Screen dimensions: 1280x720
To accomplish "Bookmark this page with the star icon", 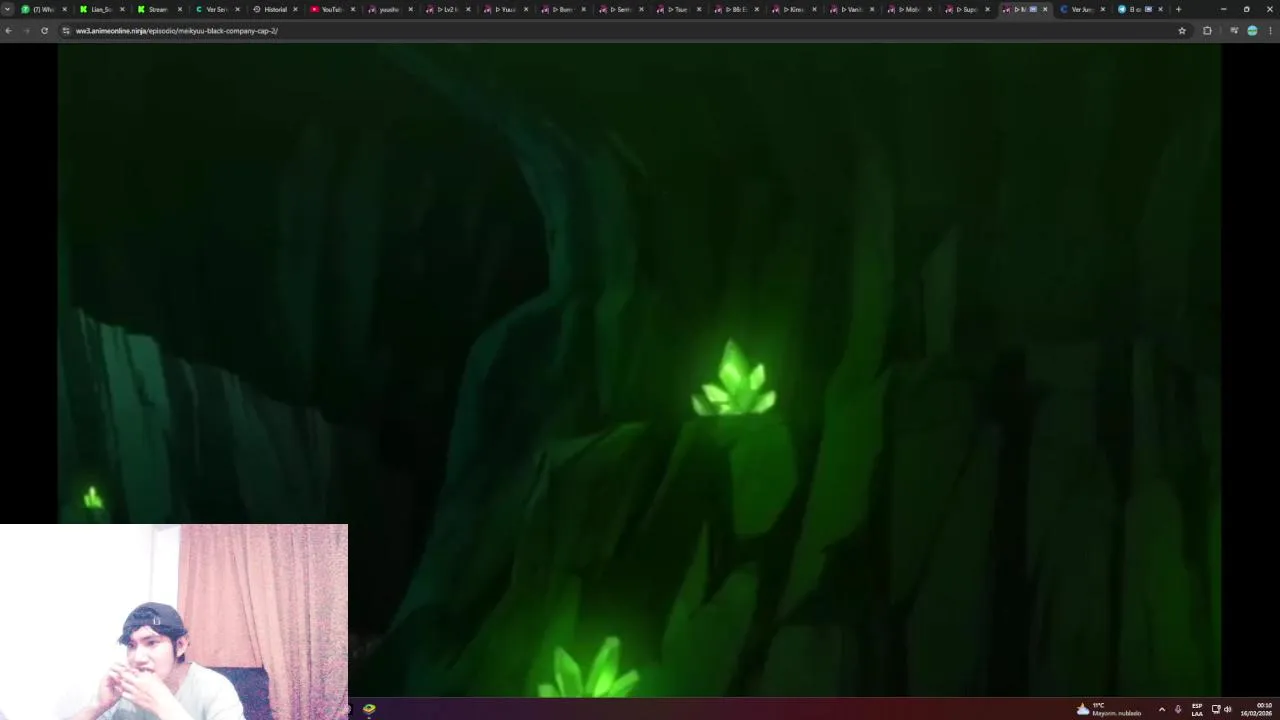I will pyautogui.click(x=1182, y=31).
